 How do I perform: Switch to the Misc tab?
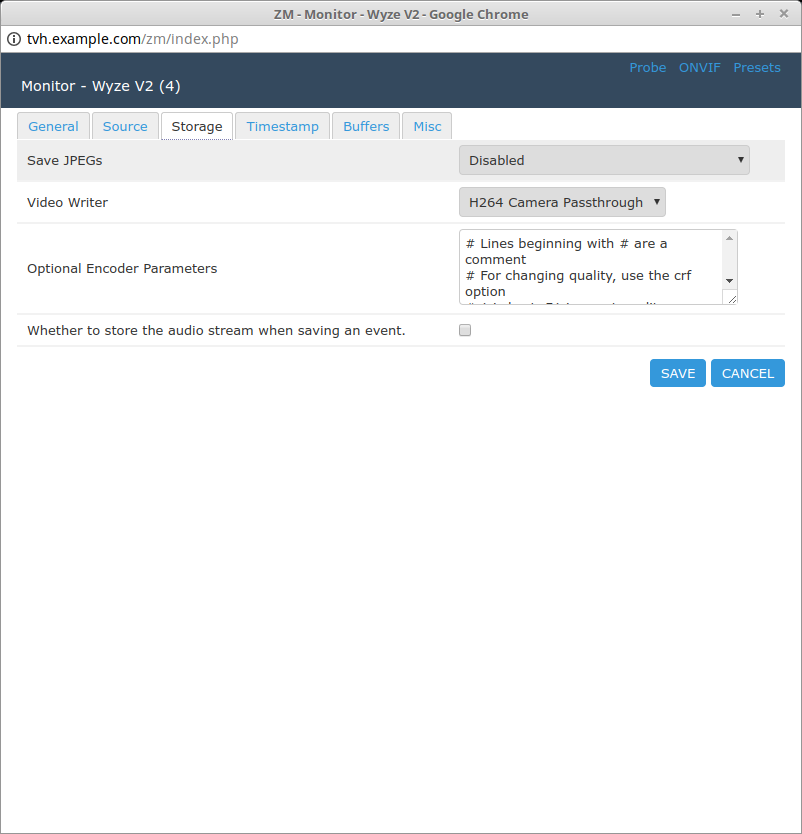coord(427,127)
